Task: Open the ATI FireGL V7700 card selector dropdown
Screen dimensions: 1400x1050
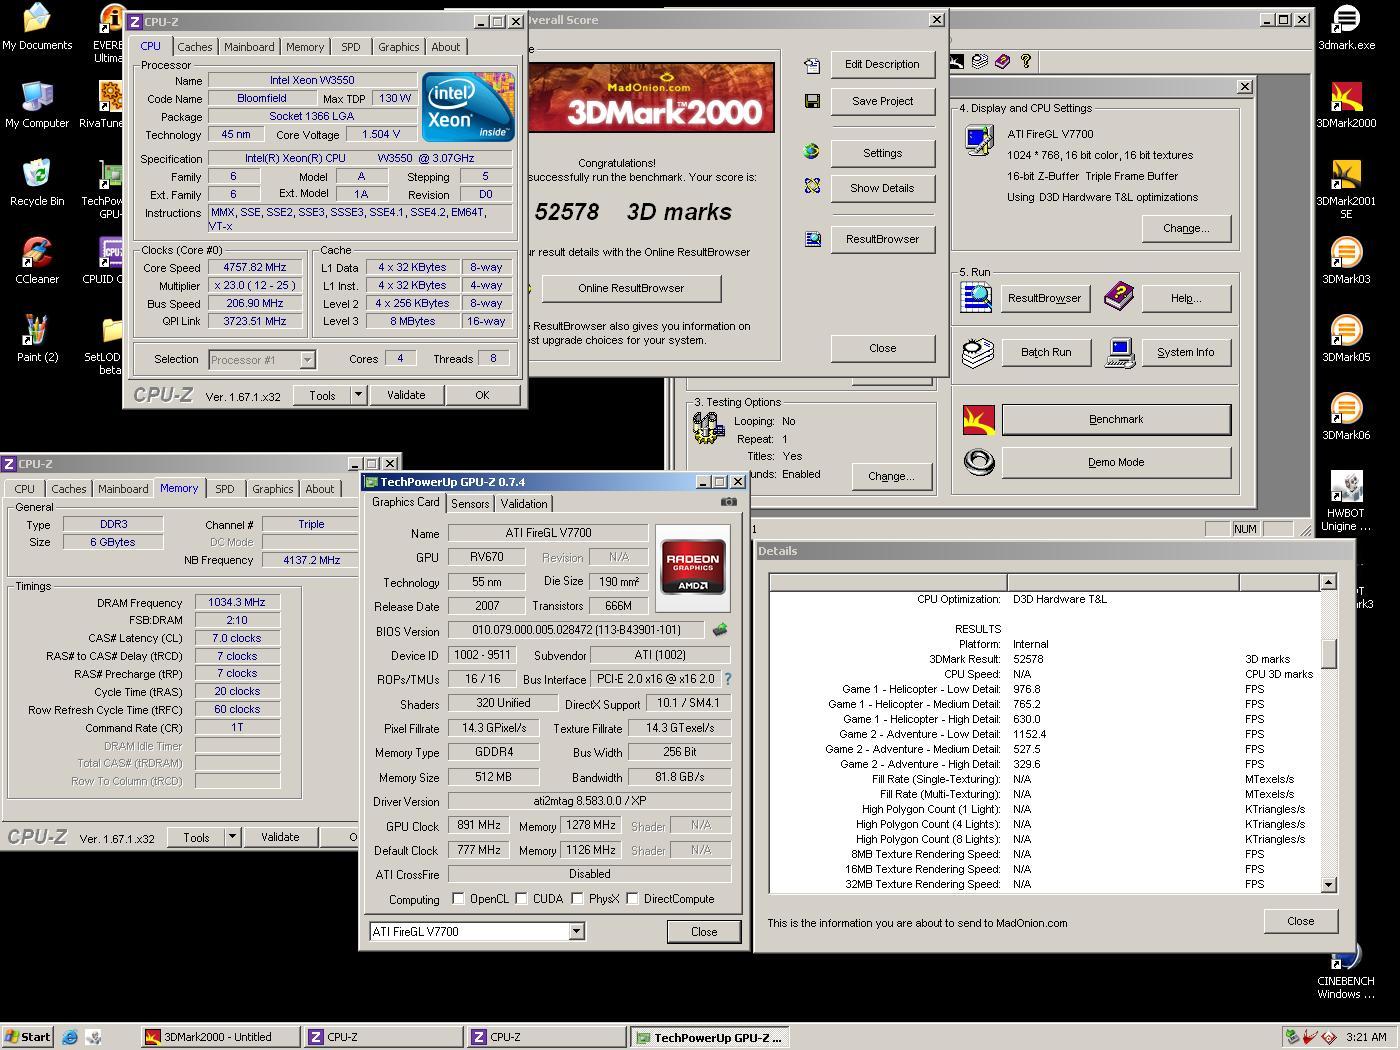Action: [x=576, y=932]
